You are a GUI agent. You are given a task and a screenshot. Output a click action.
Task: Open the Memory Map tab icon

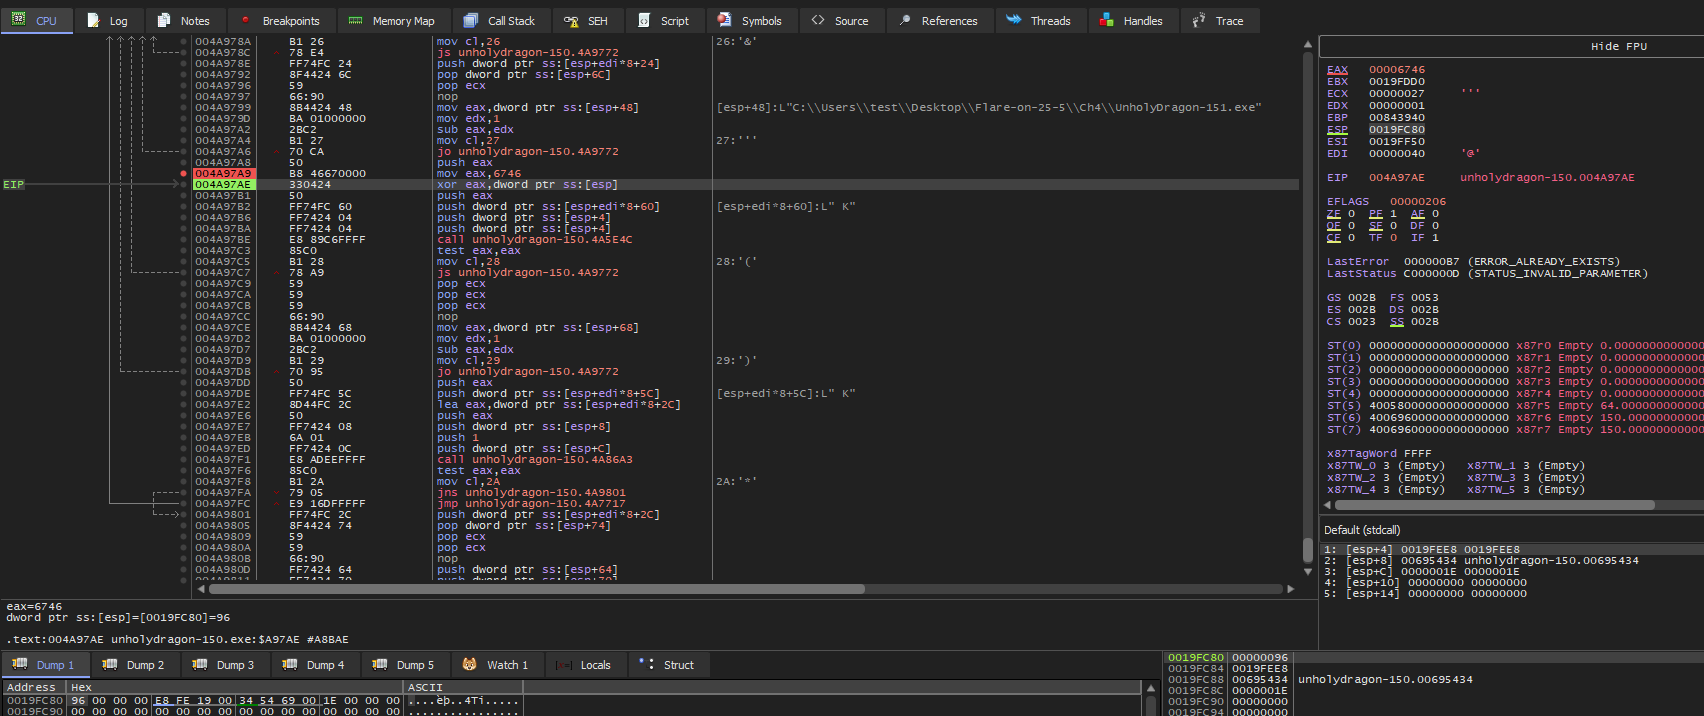pos(355,21)
